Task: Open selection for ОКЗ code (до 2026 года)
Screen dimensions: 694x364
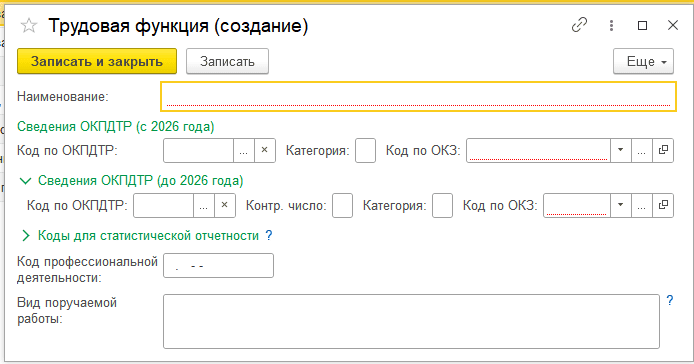Action: point(641,205)
